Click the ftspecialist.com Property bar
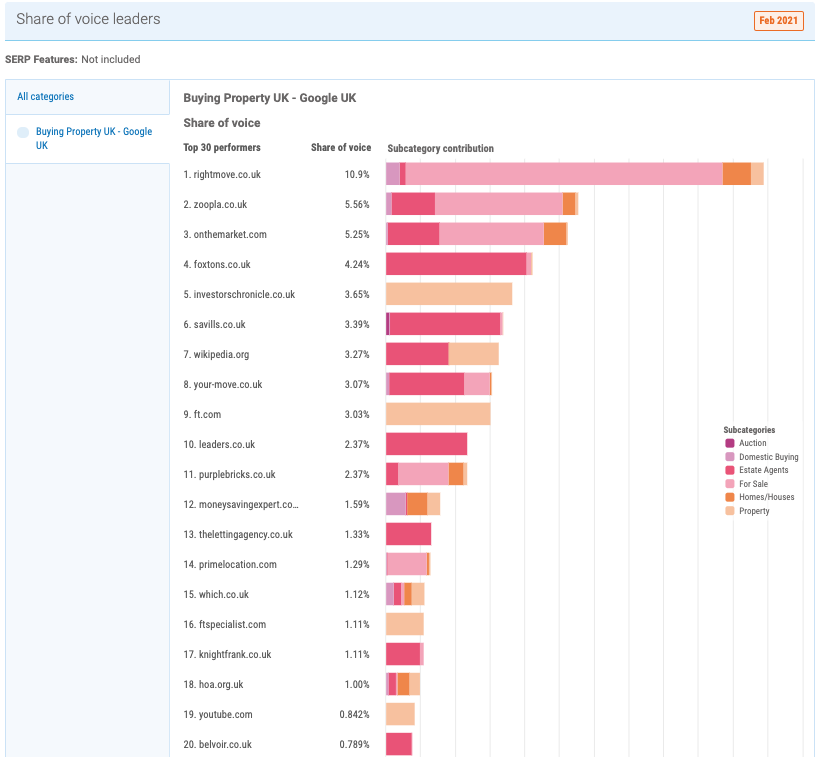This screenshot has height=757, width=819. pos(405,624)
